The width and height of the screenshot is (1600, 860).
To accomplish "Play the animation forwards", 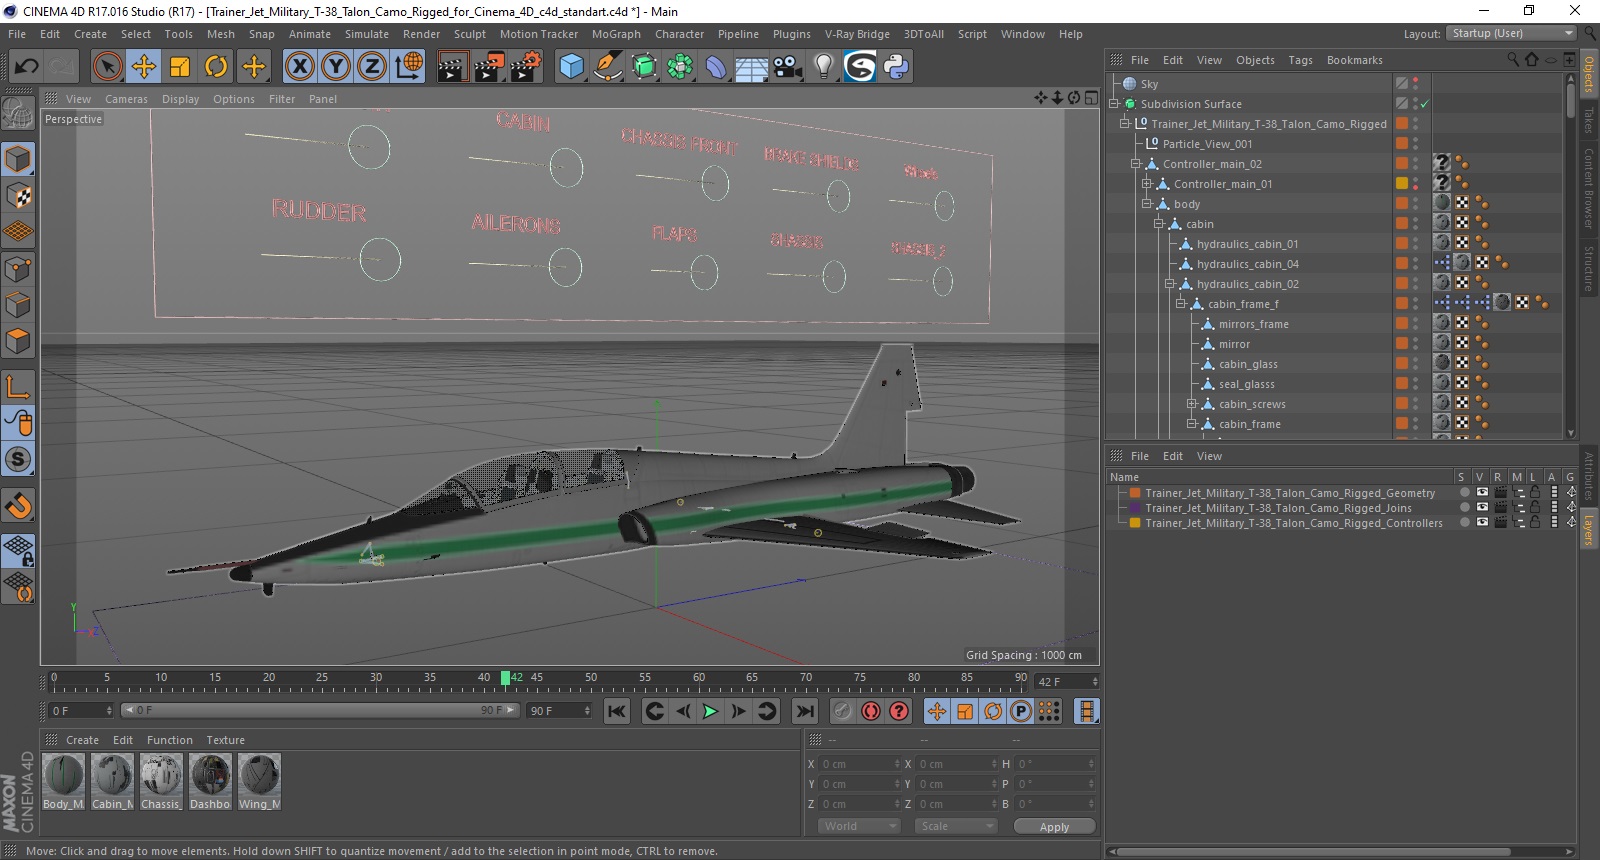I will pos(710,711).
